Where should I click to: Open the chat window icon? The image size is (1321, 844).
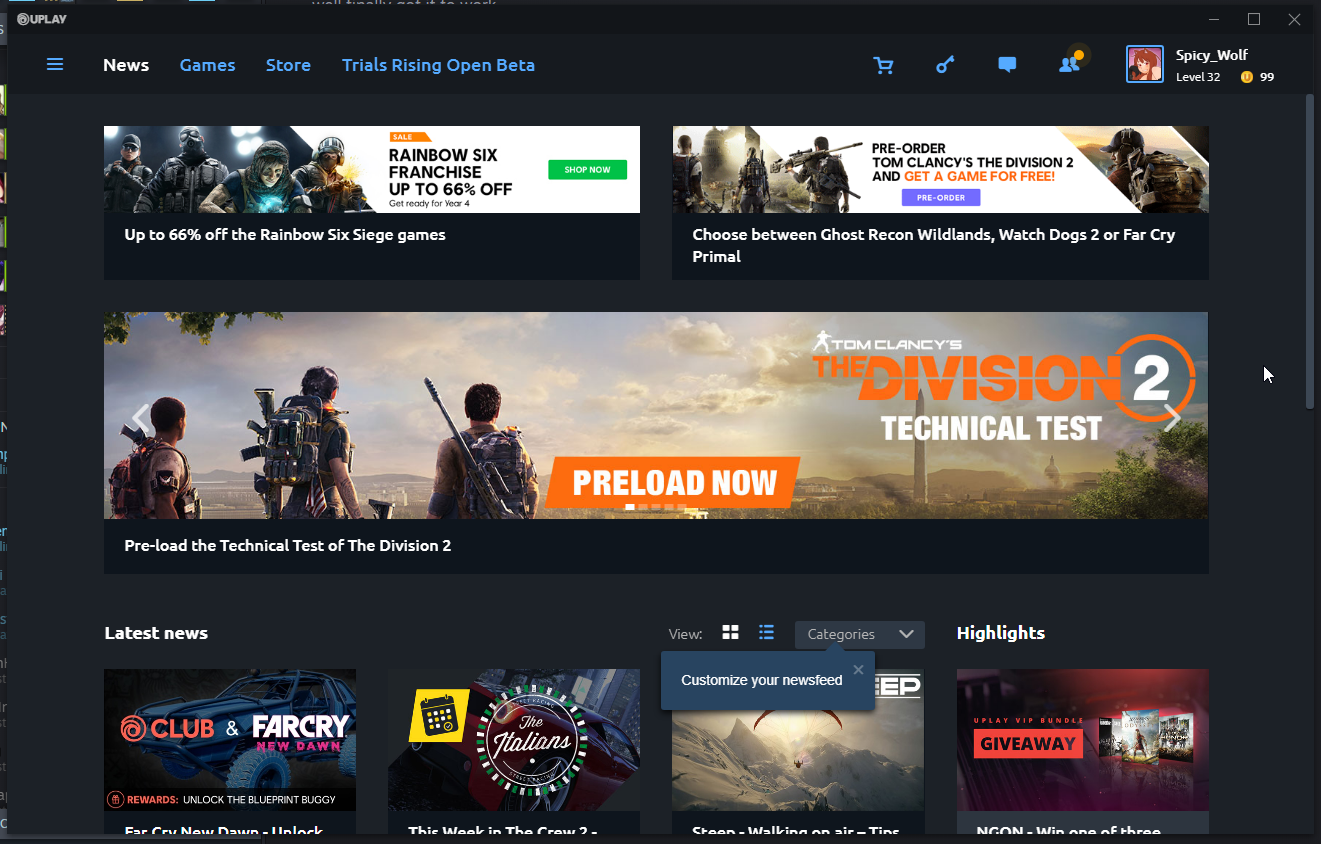point(1007,65)
